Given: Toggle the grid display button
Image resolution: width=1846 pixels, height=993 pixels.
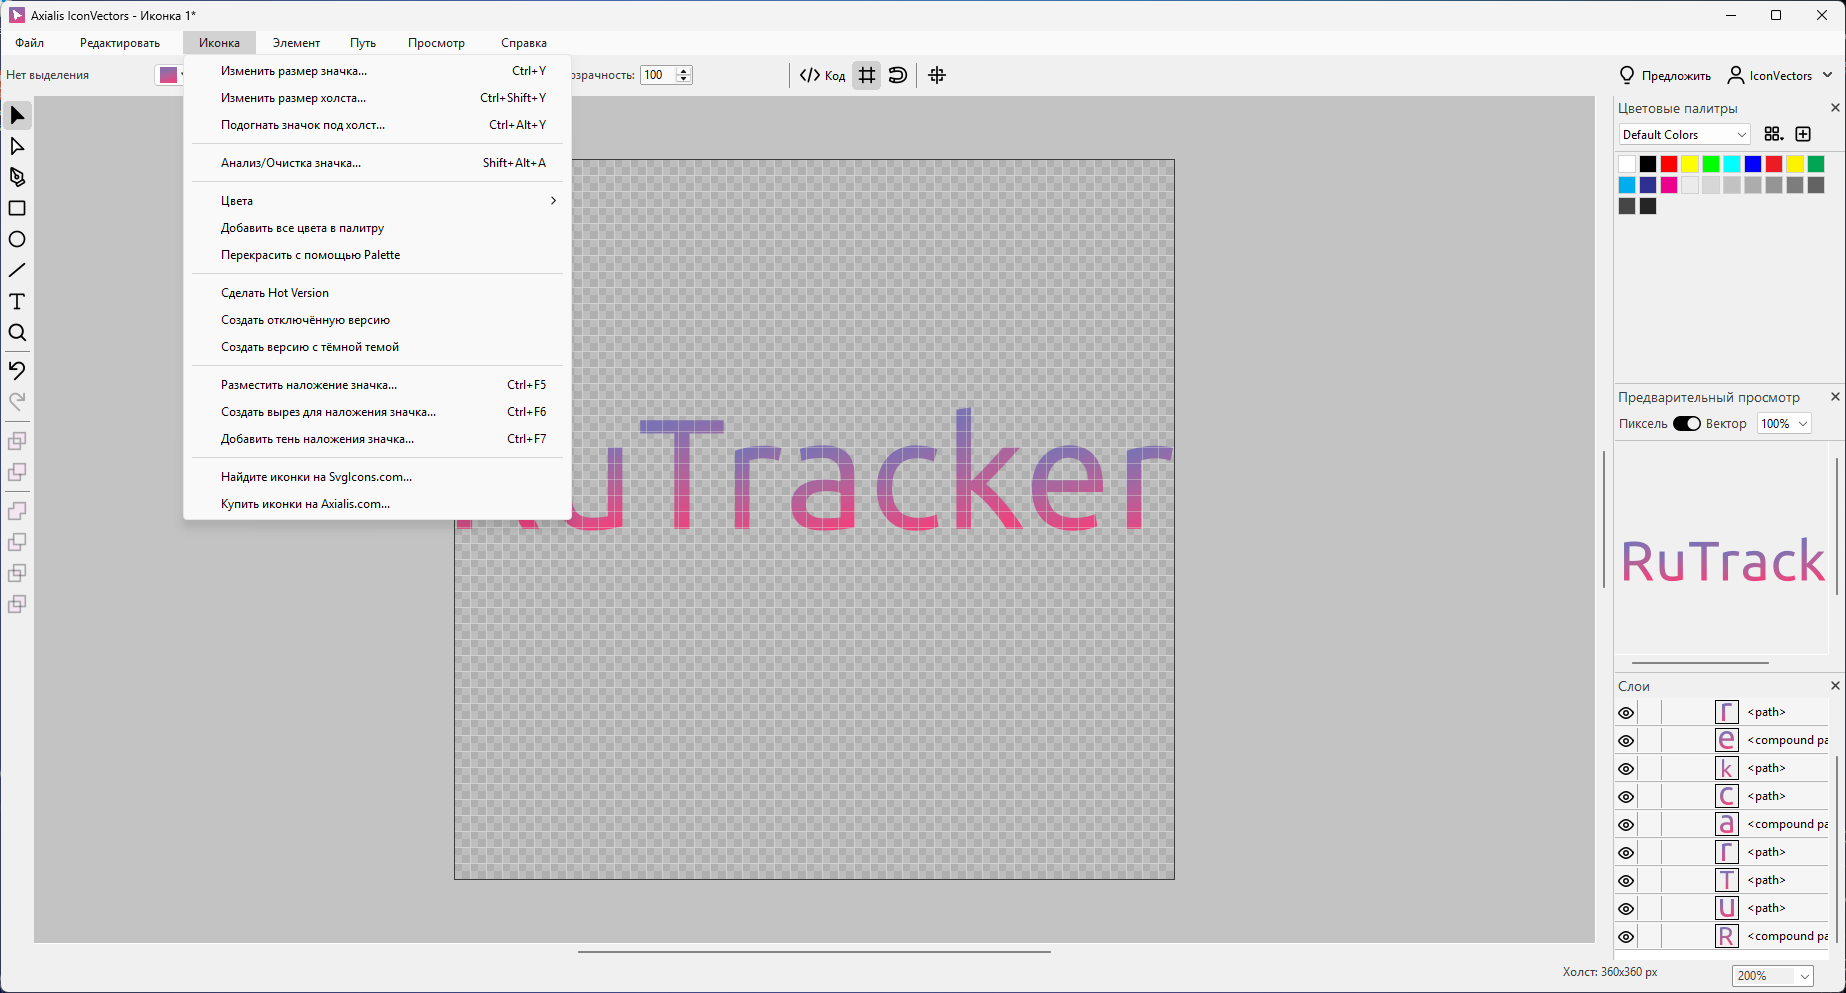Looking at the screenshot, I should click(867, 75).
